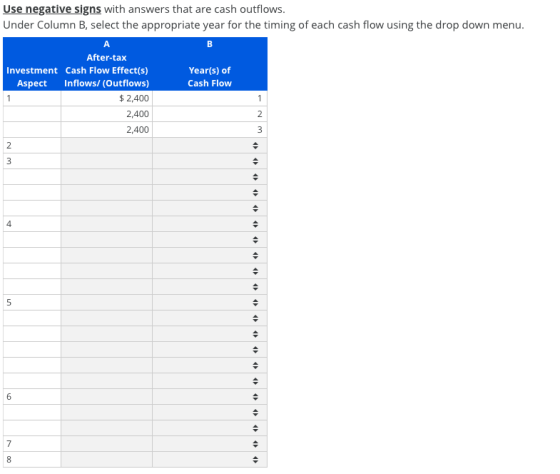Image resolution: width=560 pixels, height=474 pixels.
Task: Click cash flow input directly below aspect 6 row
Action: (x=107, y=413)
